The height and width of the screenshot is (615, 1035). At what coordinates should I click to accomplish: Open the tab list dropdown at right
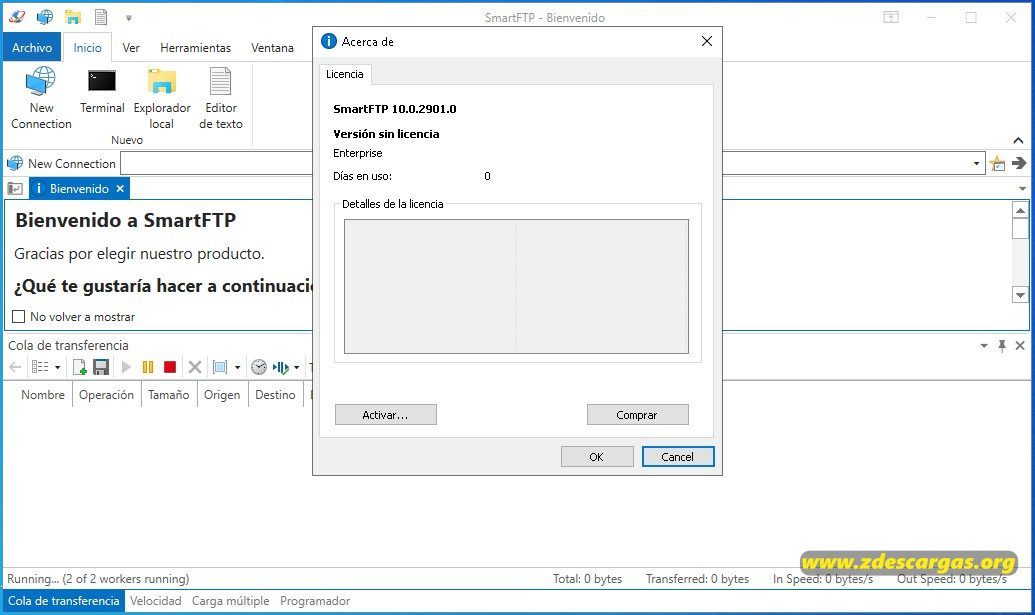(1022, 189)
